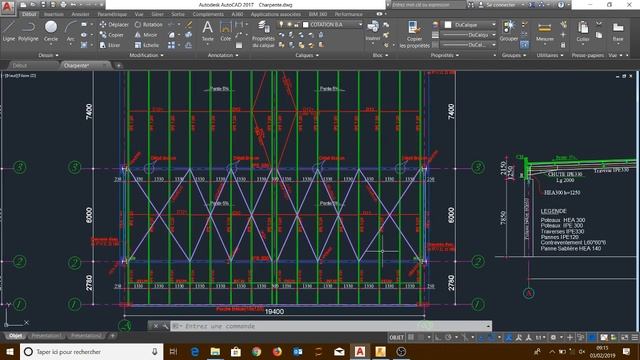This screenshot has height=360, width=640.
Task: Select the Polyligne tool
Action: tap(28, 31)
